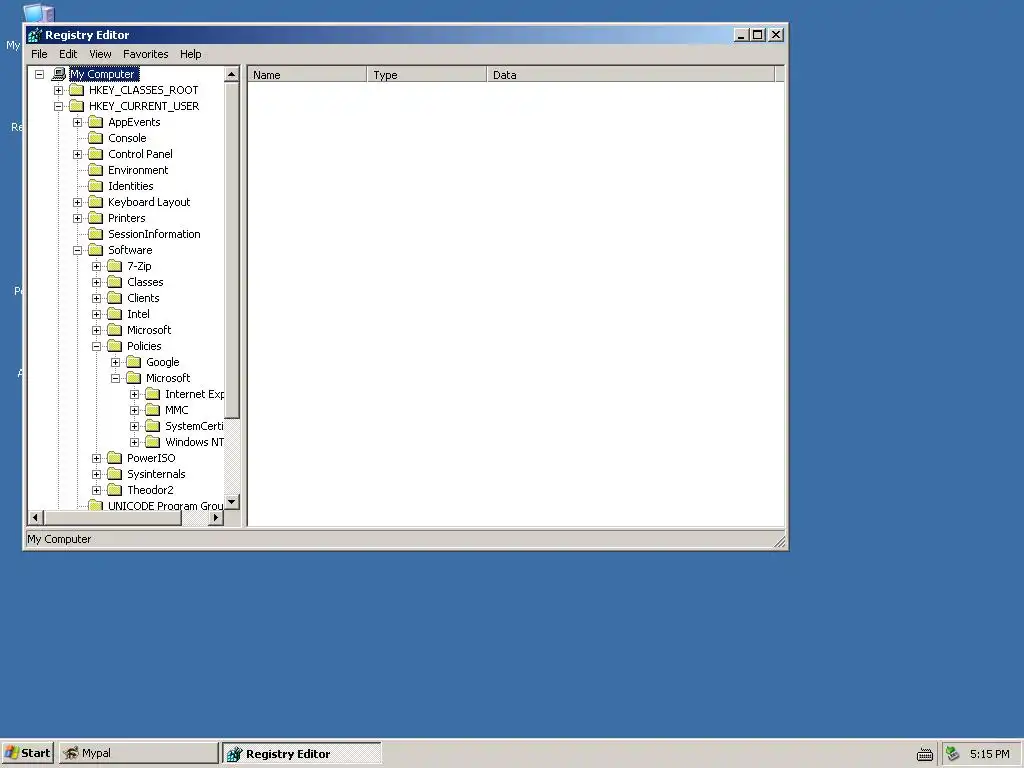
Task: Click the Classes folder icon
Action: point(115,282)
